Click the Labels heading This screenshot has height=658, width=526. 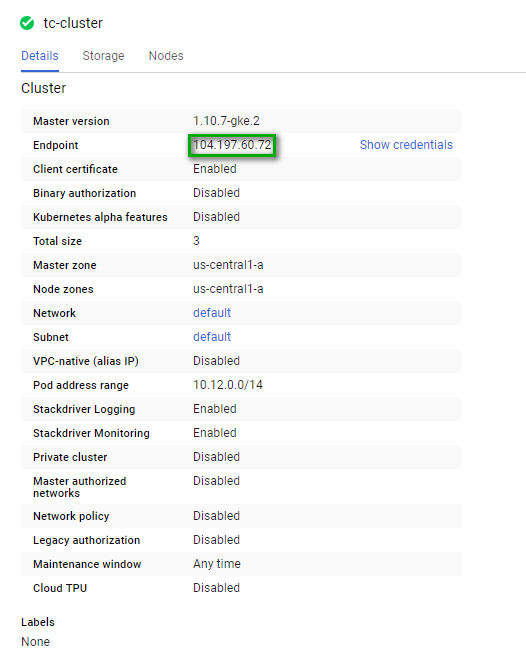(38, 622)
